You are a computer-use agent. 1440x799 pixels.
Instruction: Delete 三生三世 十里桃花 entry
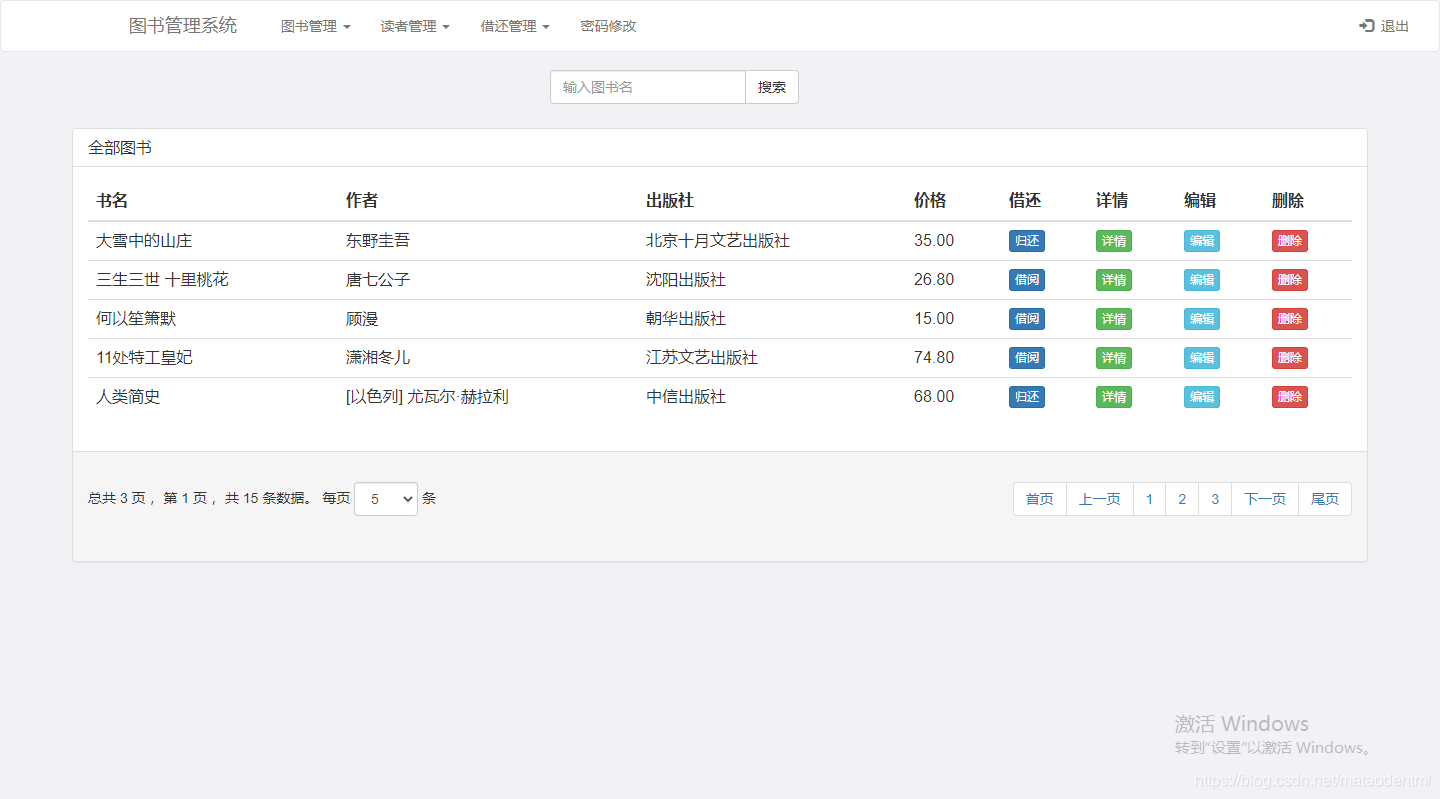1290,280
